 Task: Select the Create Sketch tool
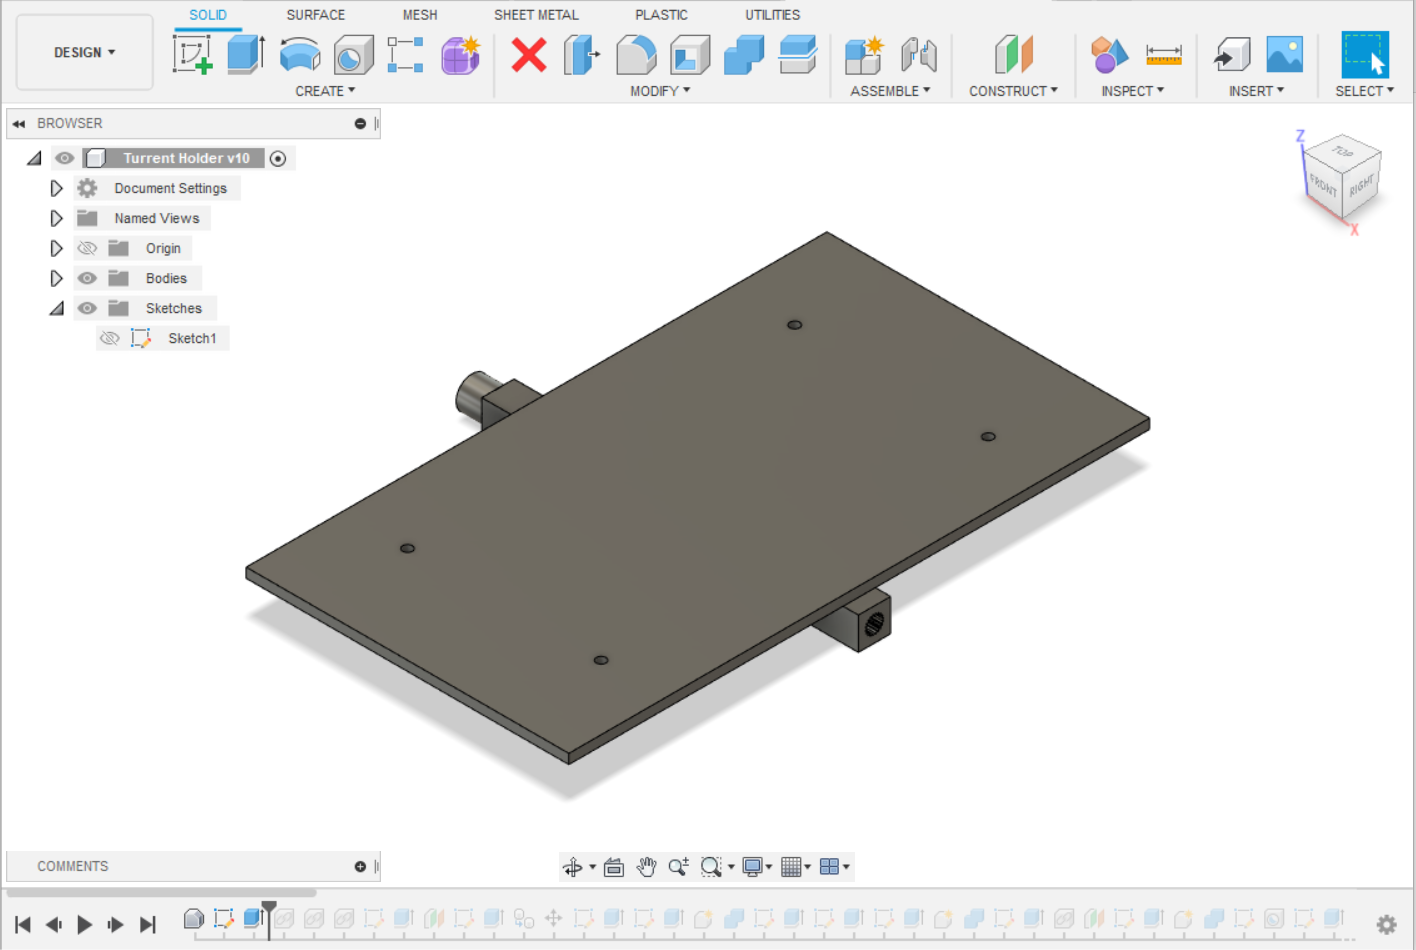(x=192, y=54)
